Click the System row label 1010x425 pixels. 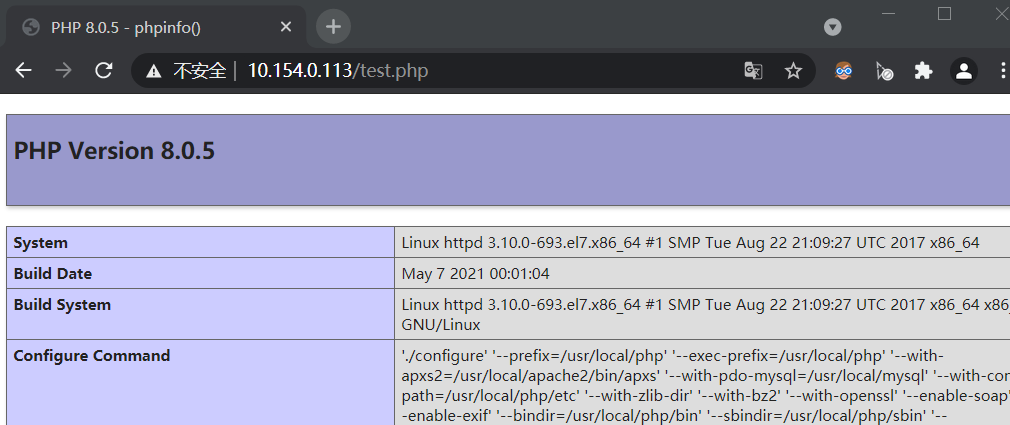pos(41,243)
